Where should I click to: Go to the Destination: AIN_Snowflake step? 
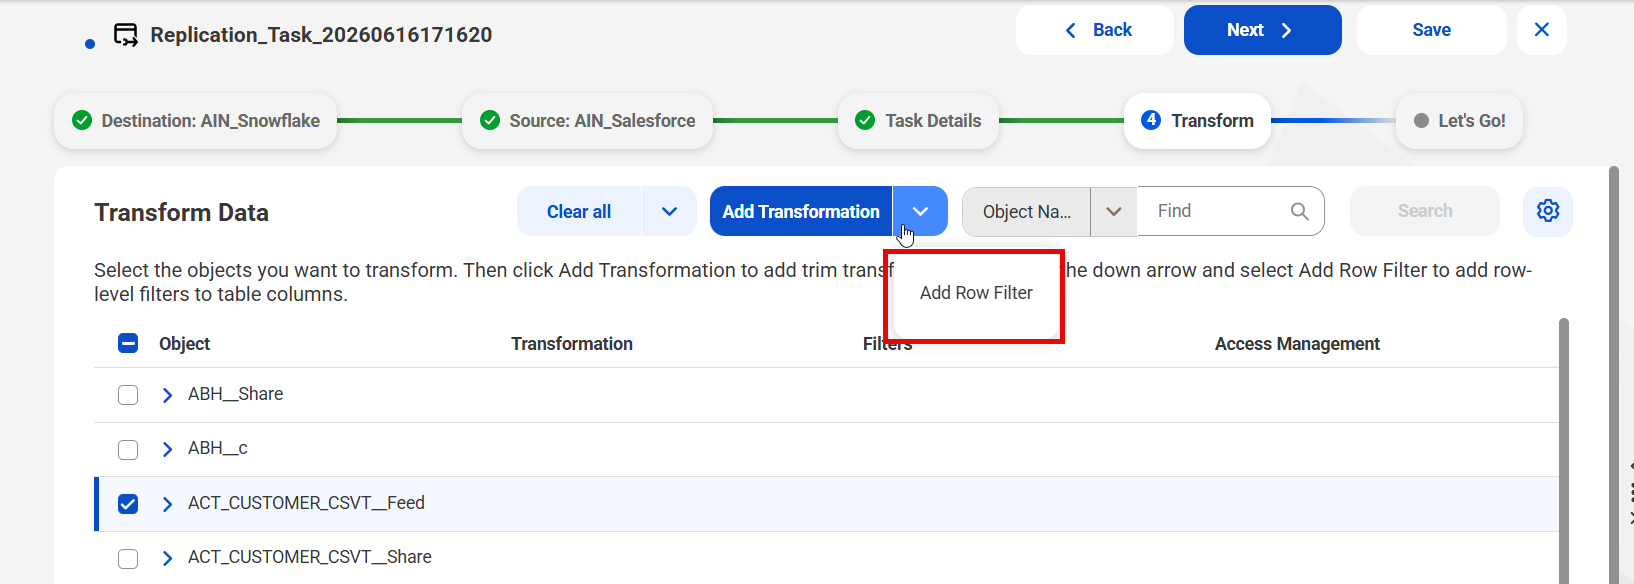tap(195, 121)
